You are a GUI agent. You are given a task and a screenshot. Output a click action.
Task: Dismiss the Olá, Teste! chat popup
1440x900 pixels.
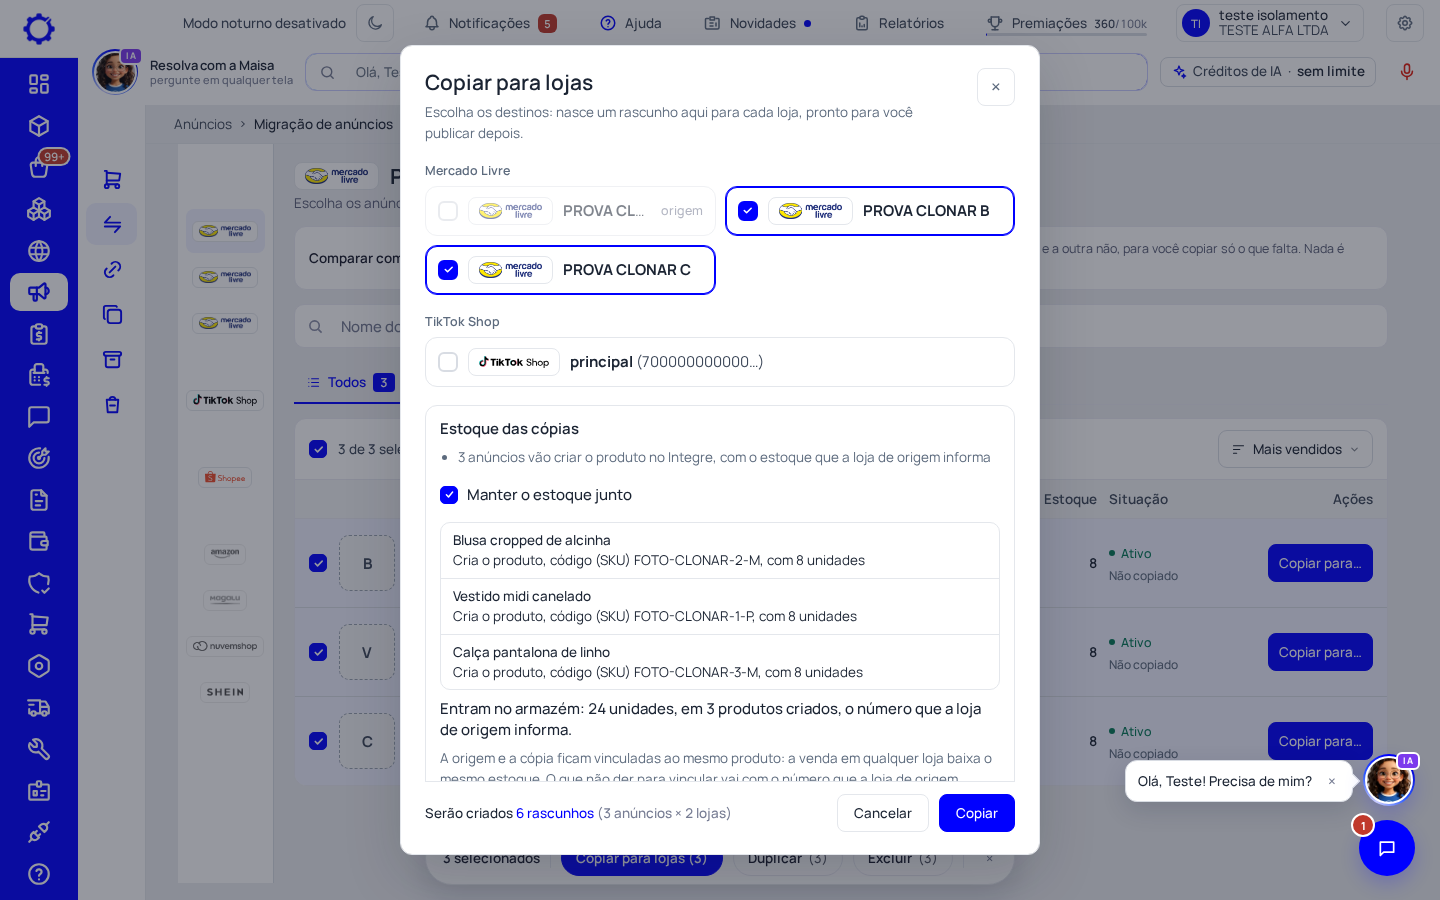click(1332, 781)
